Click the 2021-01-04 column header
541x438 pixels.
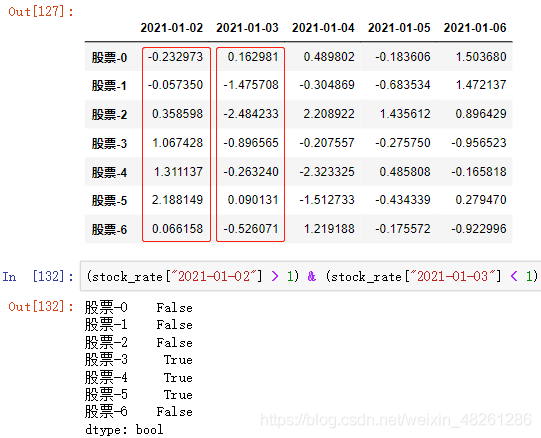(x=323, y=28)
